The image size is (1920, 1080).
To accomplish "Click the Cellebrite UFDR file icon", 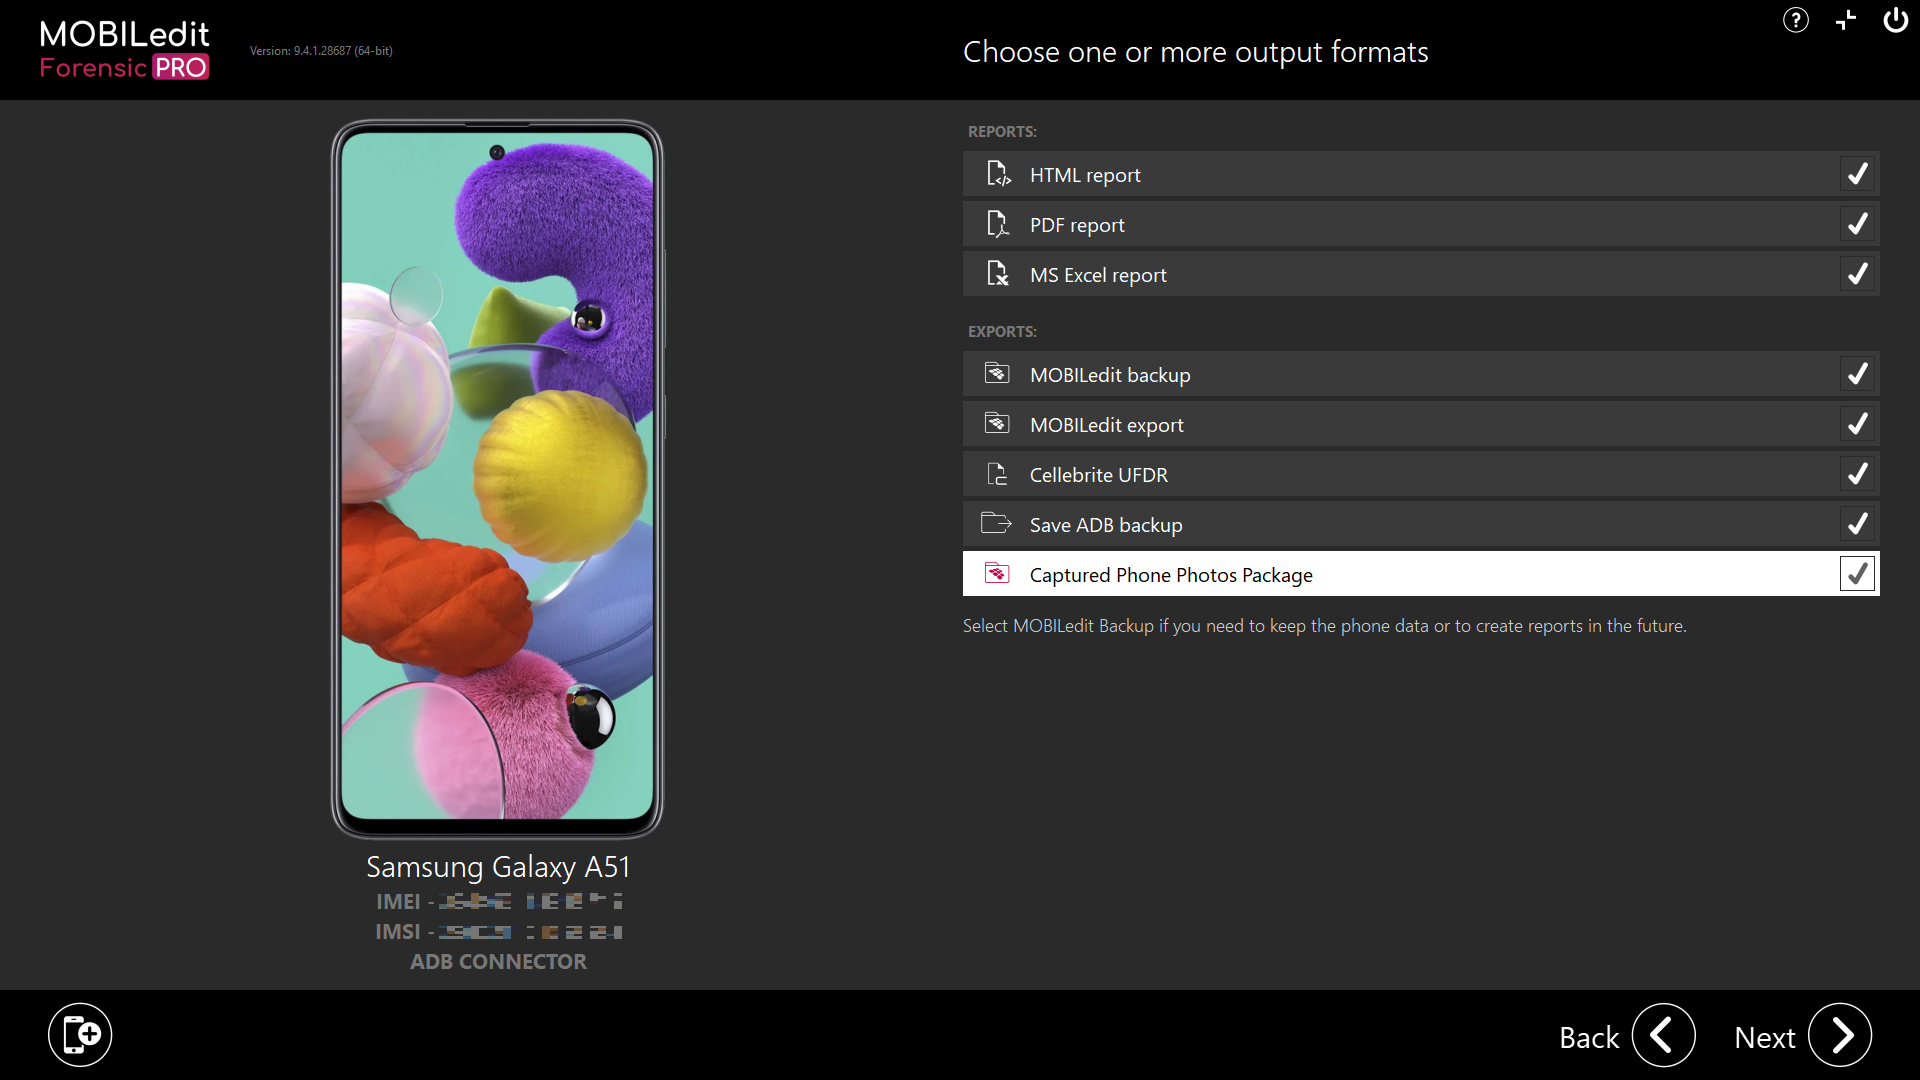I will pos(997,474).
